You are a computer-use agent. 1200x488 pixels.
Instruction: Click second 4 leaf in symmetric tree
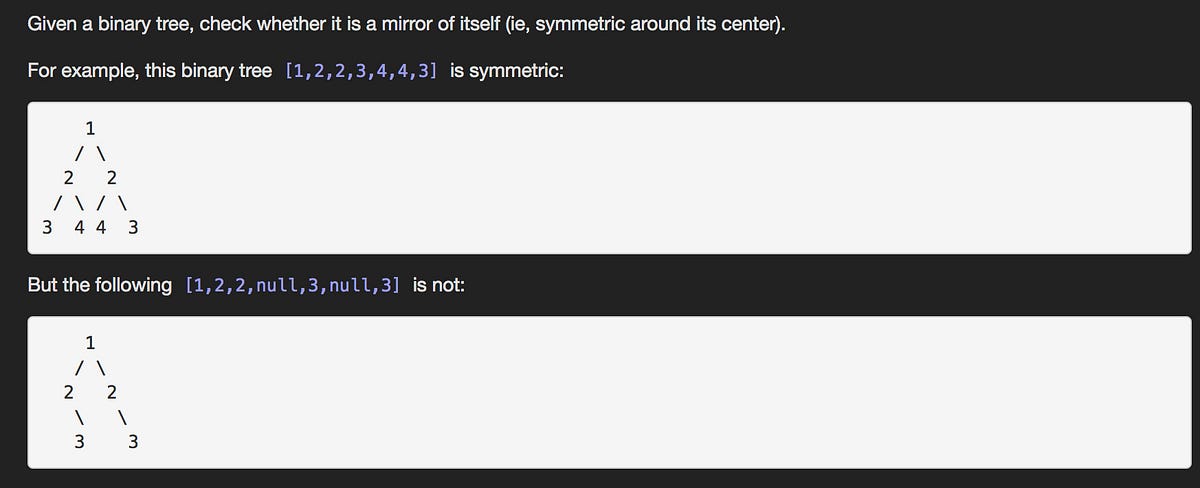point(101,227)
